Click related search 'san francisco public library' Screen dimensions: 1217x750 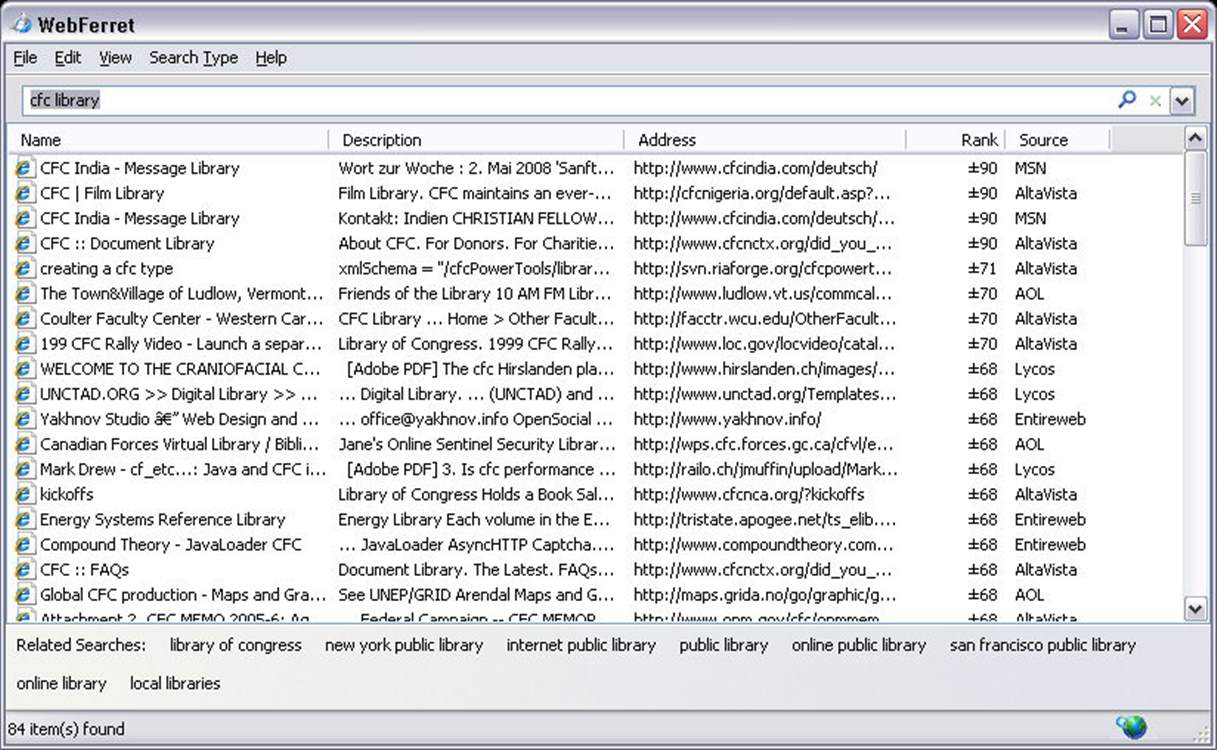click(x=1043, y=645)
